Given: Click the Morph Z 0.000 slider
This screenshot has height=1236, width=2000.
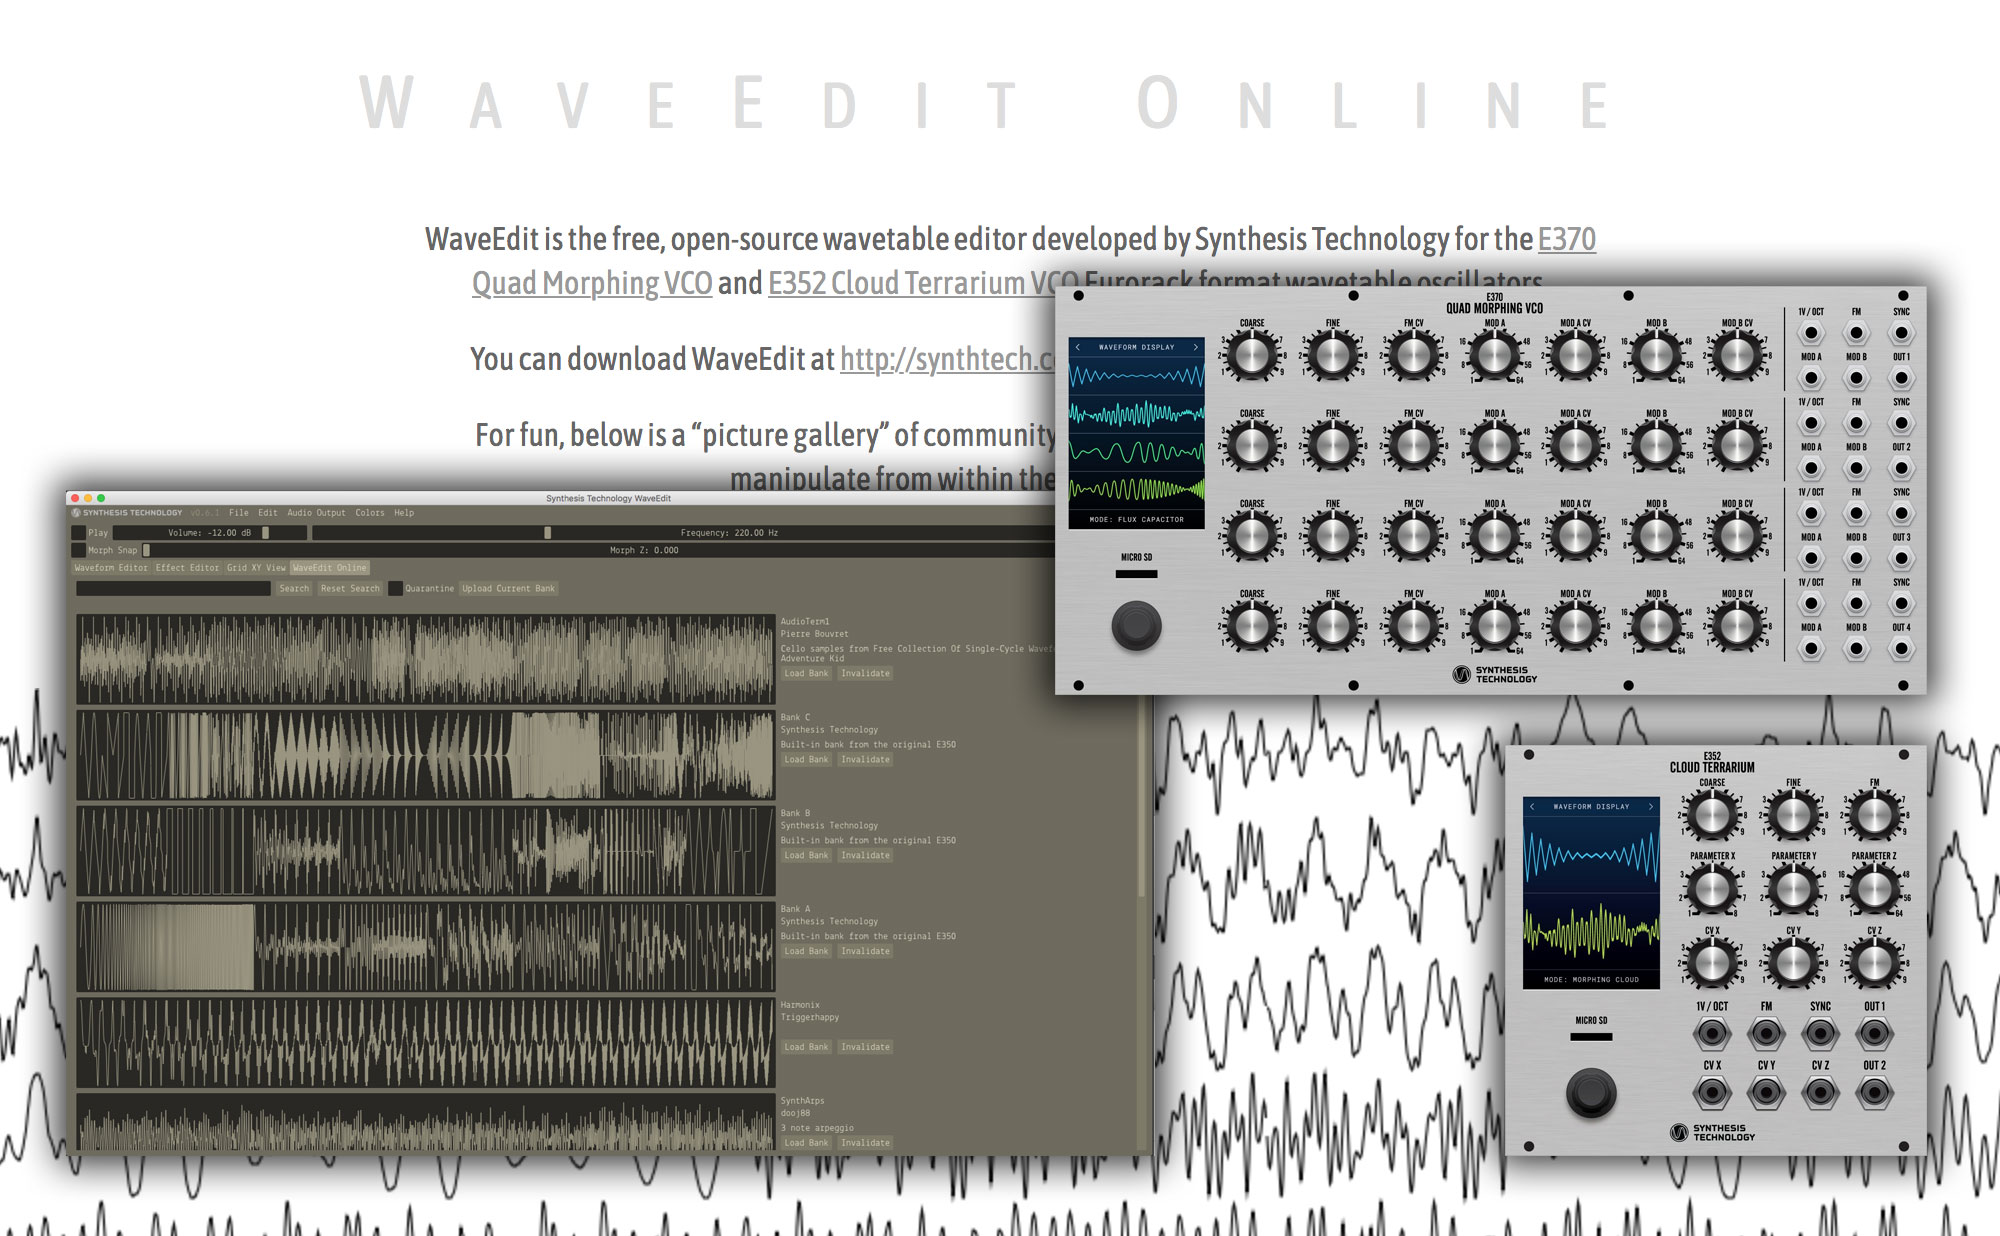Looking at the screenshot, I should pos(600,550).
